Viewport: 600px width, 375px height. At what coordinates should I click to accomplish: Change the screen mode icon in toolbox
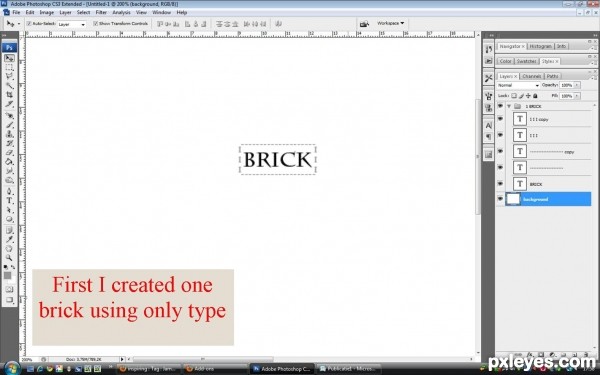(x=9, y=300)
